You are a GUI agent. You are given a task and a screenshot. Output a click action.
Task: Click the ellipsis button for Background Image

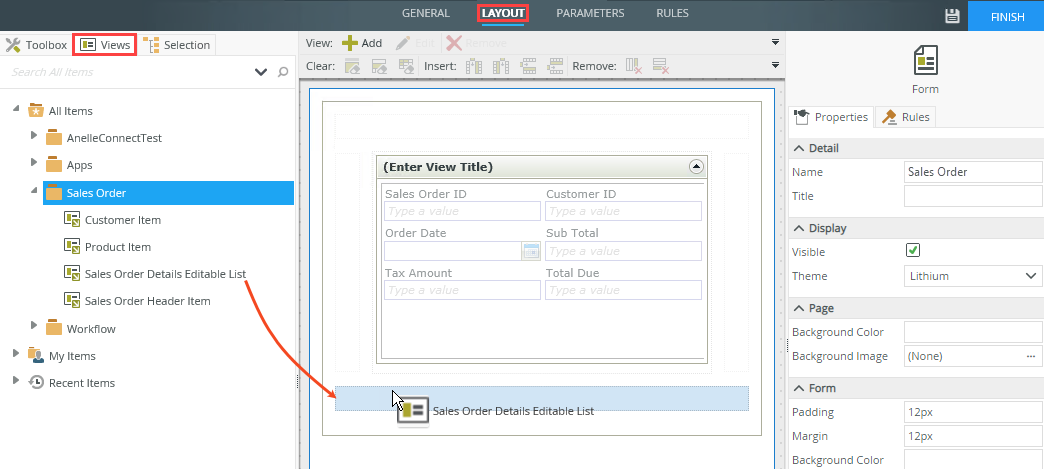pyautogui.click(x=1031, y=356)
